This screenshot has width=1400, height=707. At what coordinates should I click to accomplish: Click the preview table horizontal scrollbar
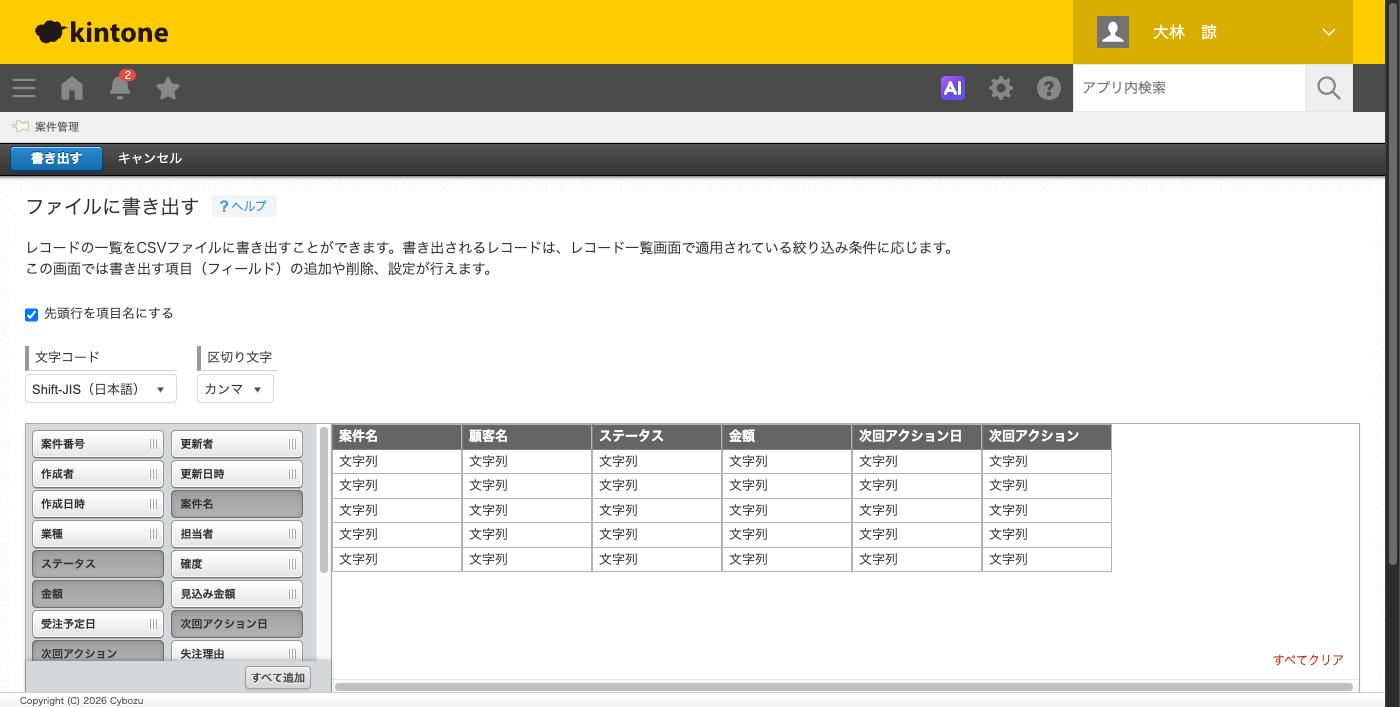pos(844,687)
